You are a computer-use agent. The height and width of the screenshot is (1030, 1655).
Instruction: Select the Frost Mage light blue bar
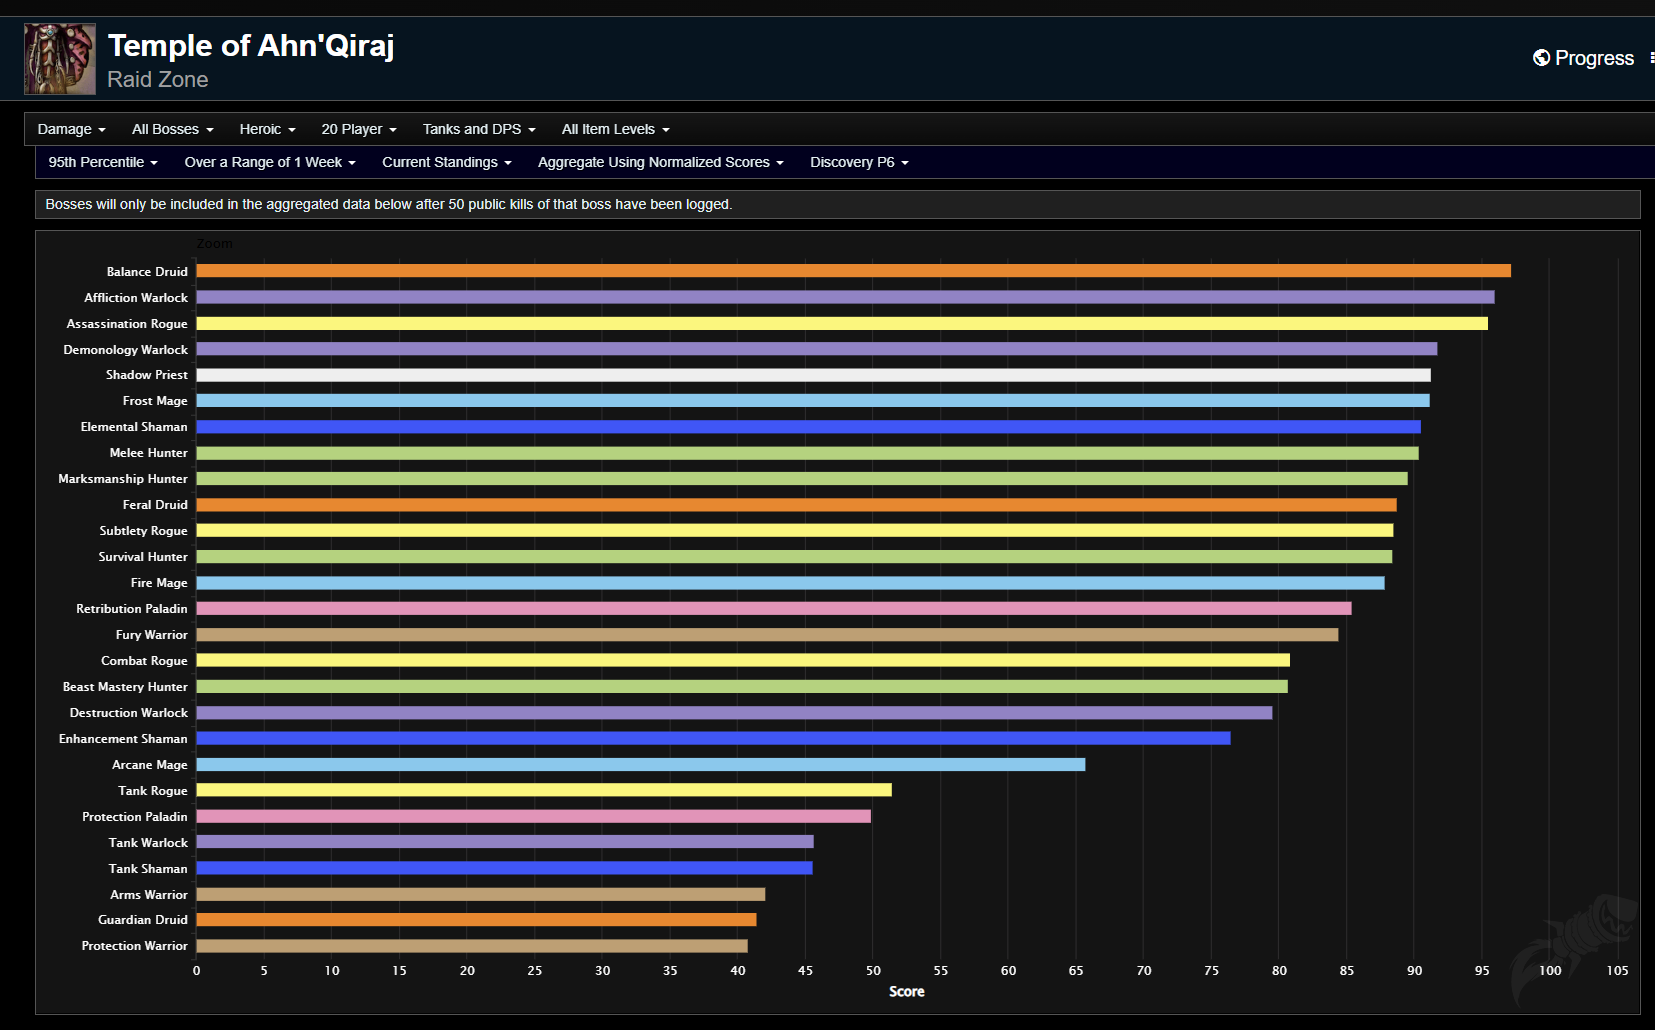tap(813, 401)
